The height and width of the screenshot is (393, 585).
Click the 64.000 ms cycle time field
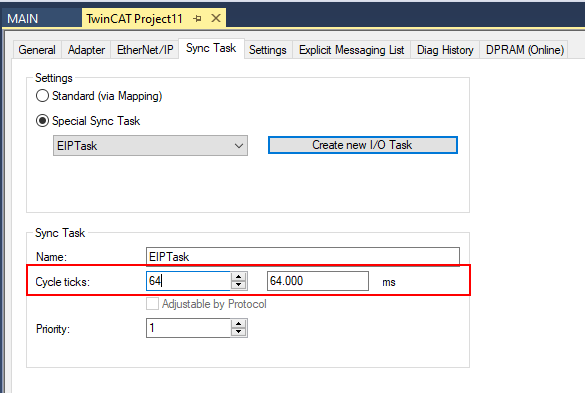(x=318, y=281)
